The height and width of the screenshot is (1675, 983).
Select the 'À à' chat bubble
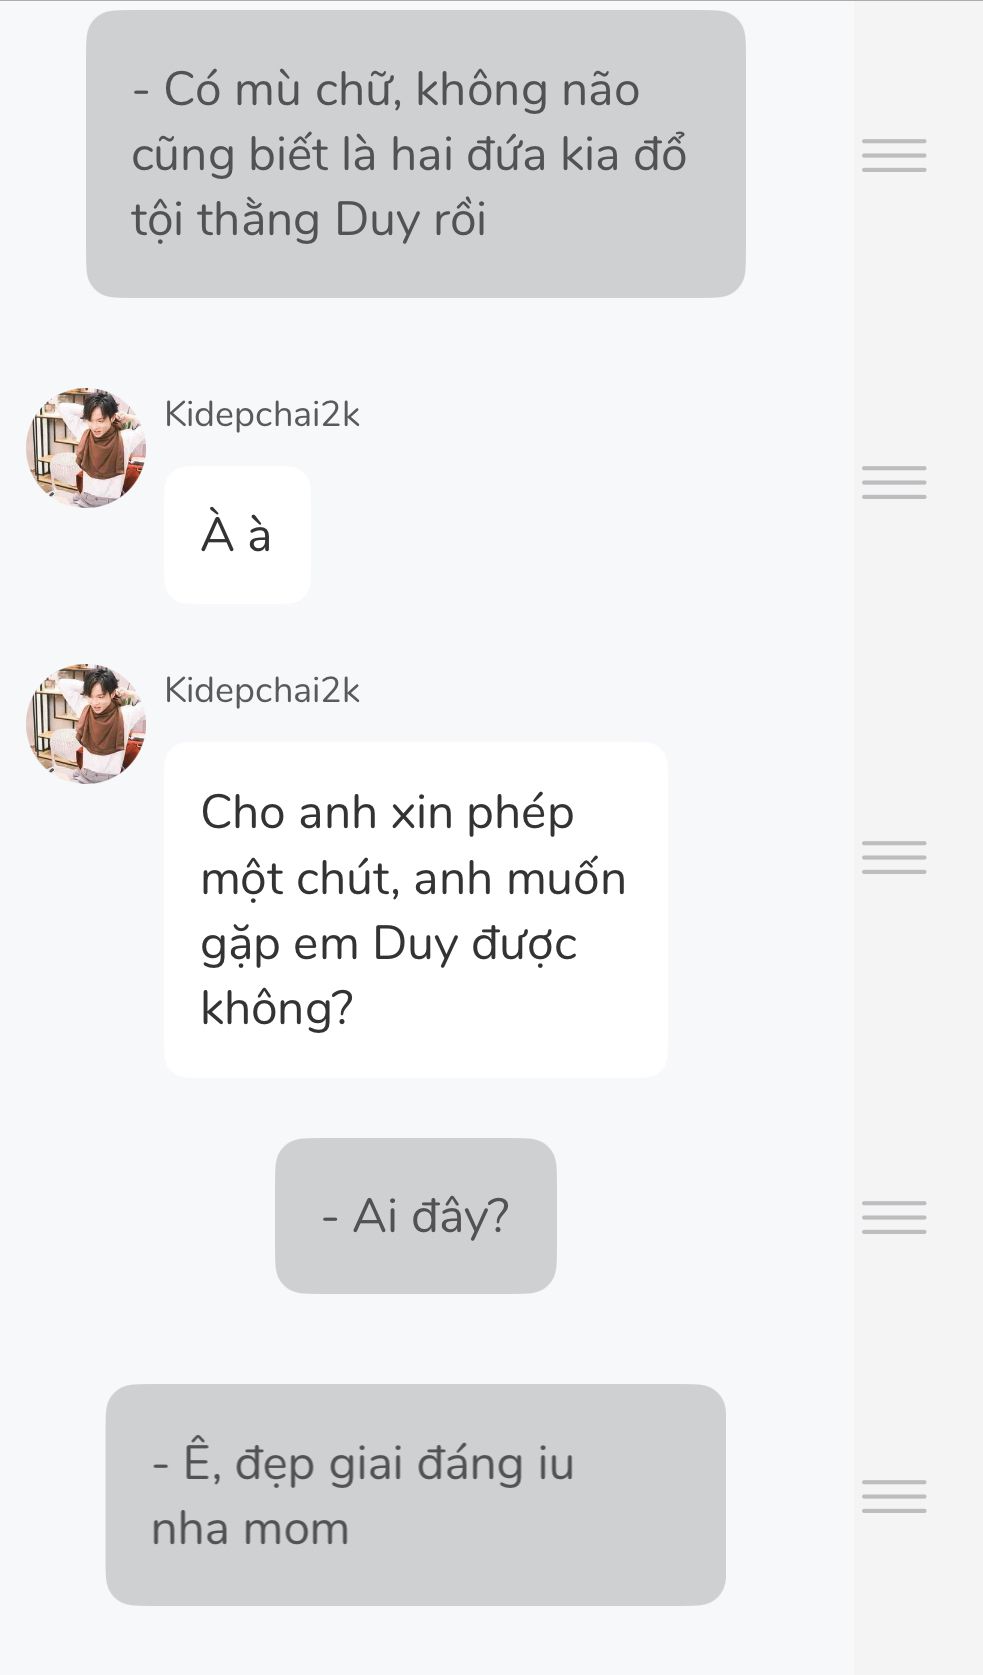click(237, 535)
